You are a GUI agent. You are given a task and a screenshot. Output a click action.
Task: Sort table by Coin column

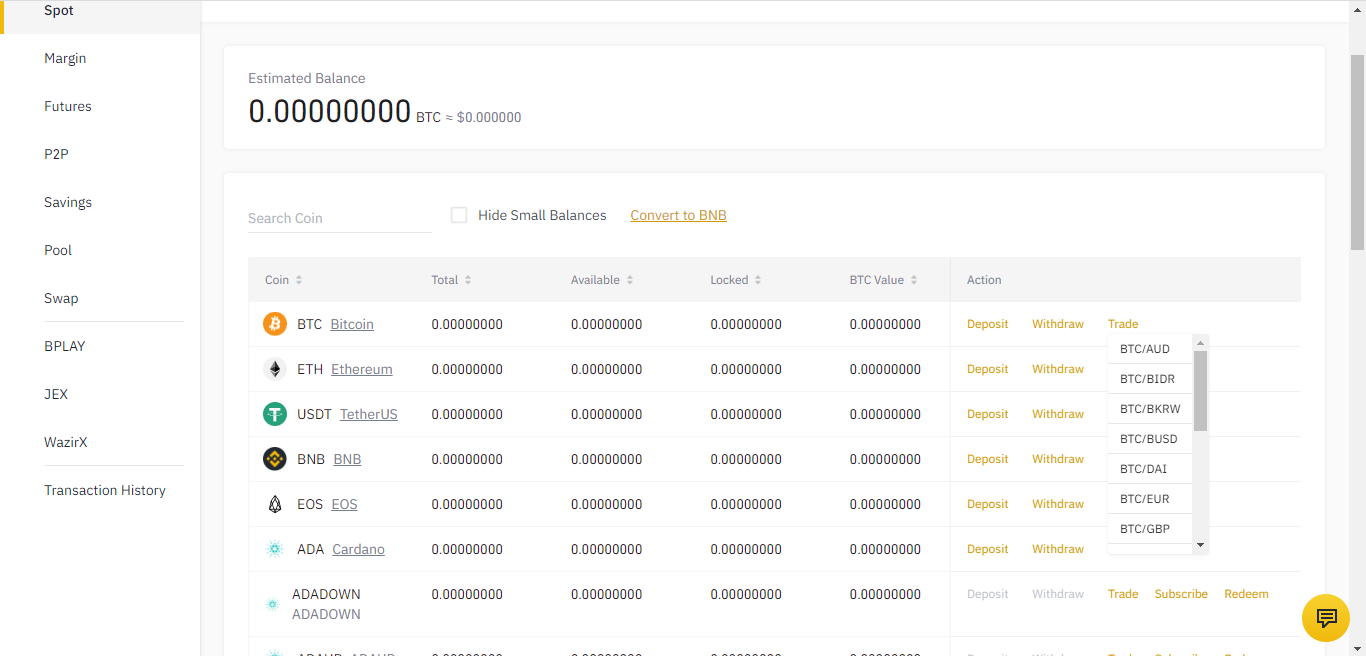tap(284, 280)
